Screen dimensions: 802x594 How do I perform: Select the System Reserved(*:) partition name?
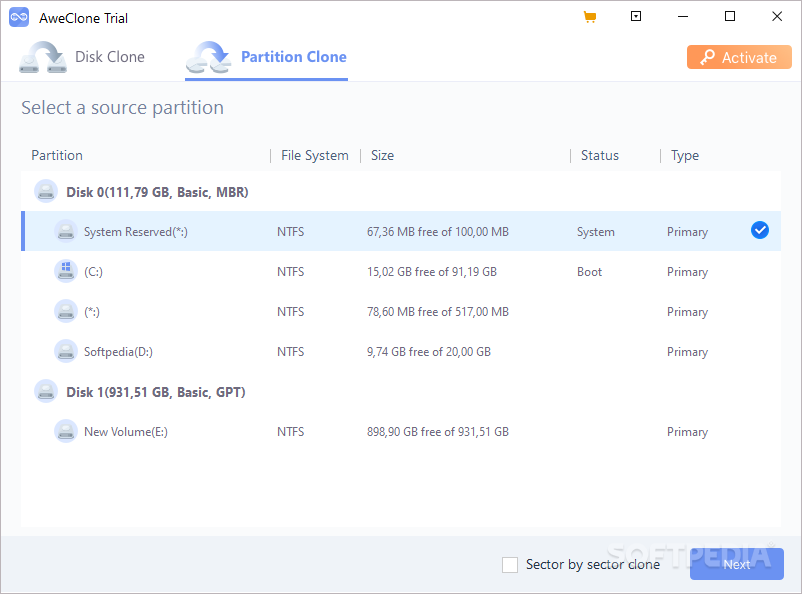pyautogui.click(x=136, y=232)
